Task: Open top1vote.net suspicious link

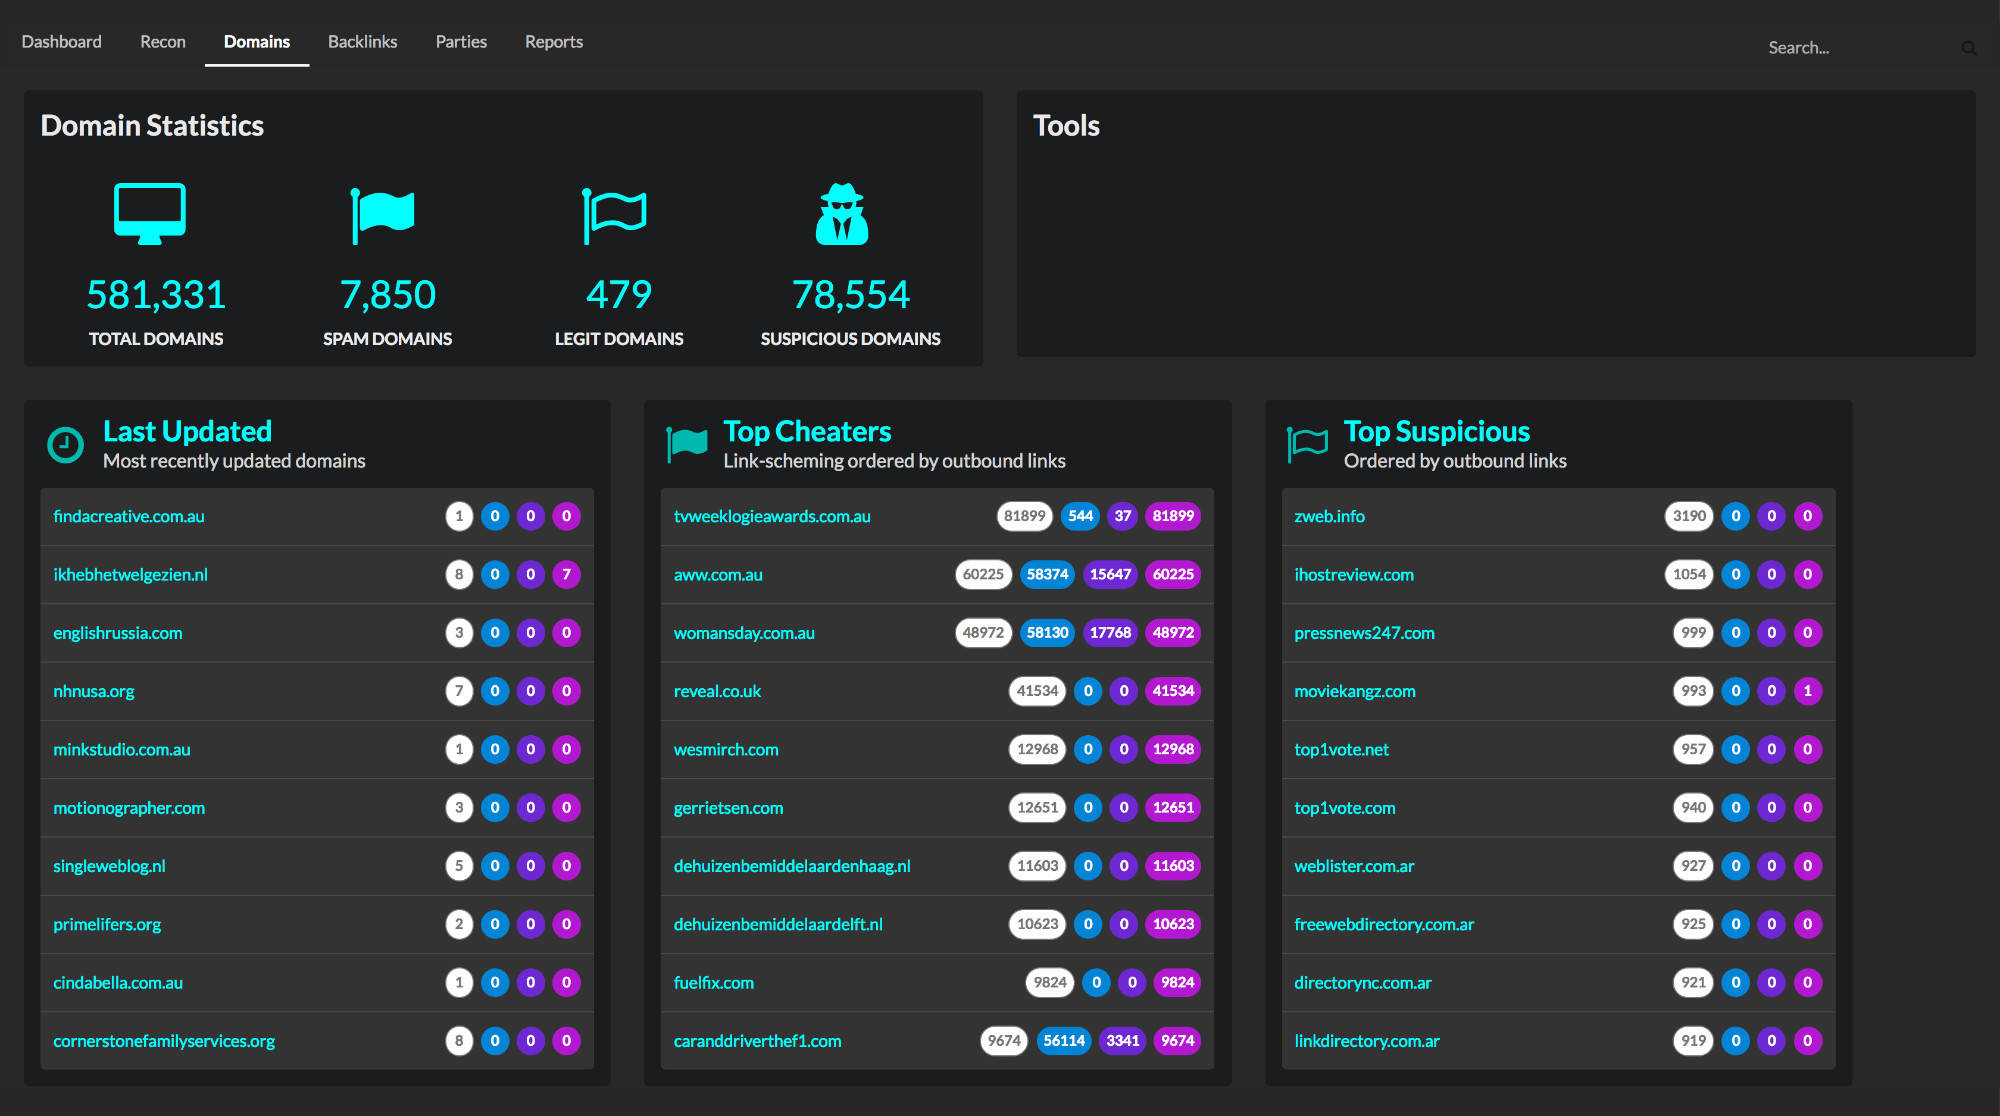Action: click(x=1342, y=750)
